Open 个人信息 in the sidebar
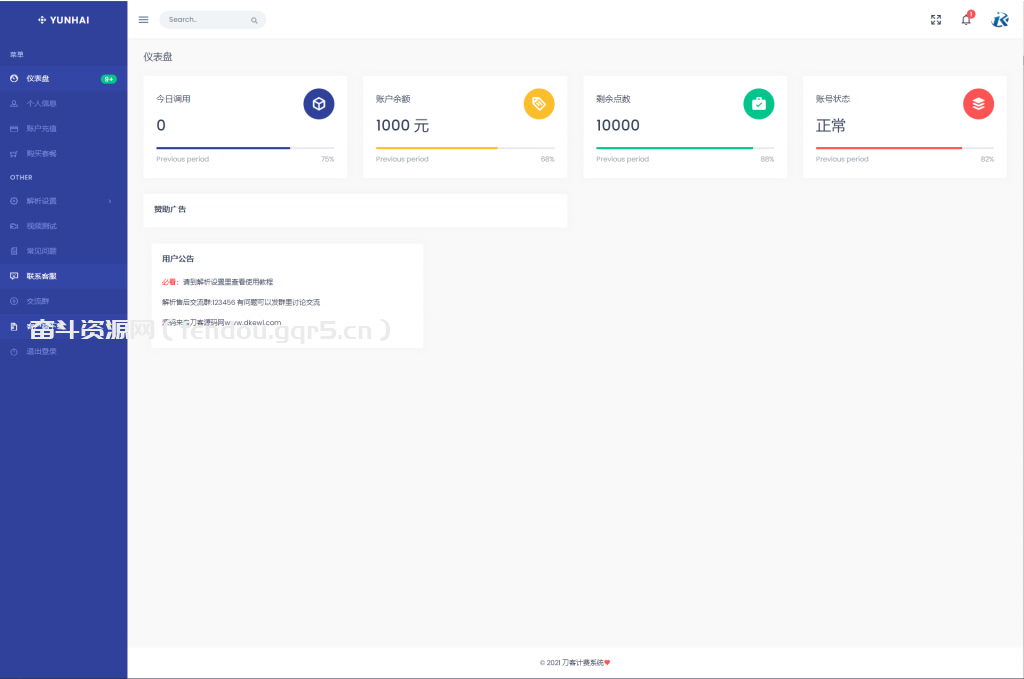 pos(41,103)
